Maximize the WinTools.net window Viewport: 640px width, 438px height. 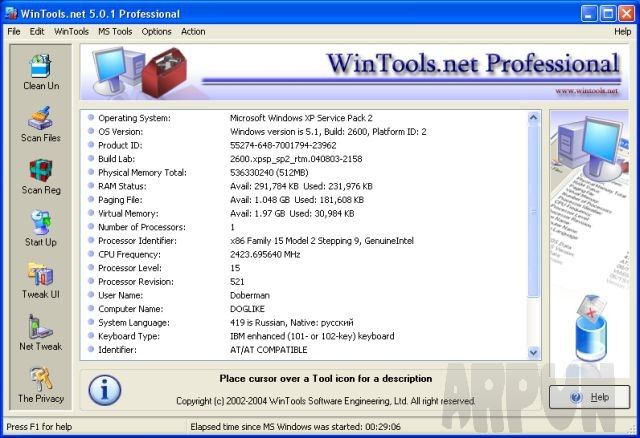point(607,13)
